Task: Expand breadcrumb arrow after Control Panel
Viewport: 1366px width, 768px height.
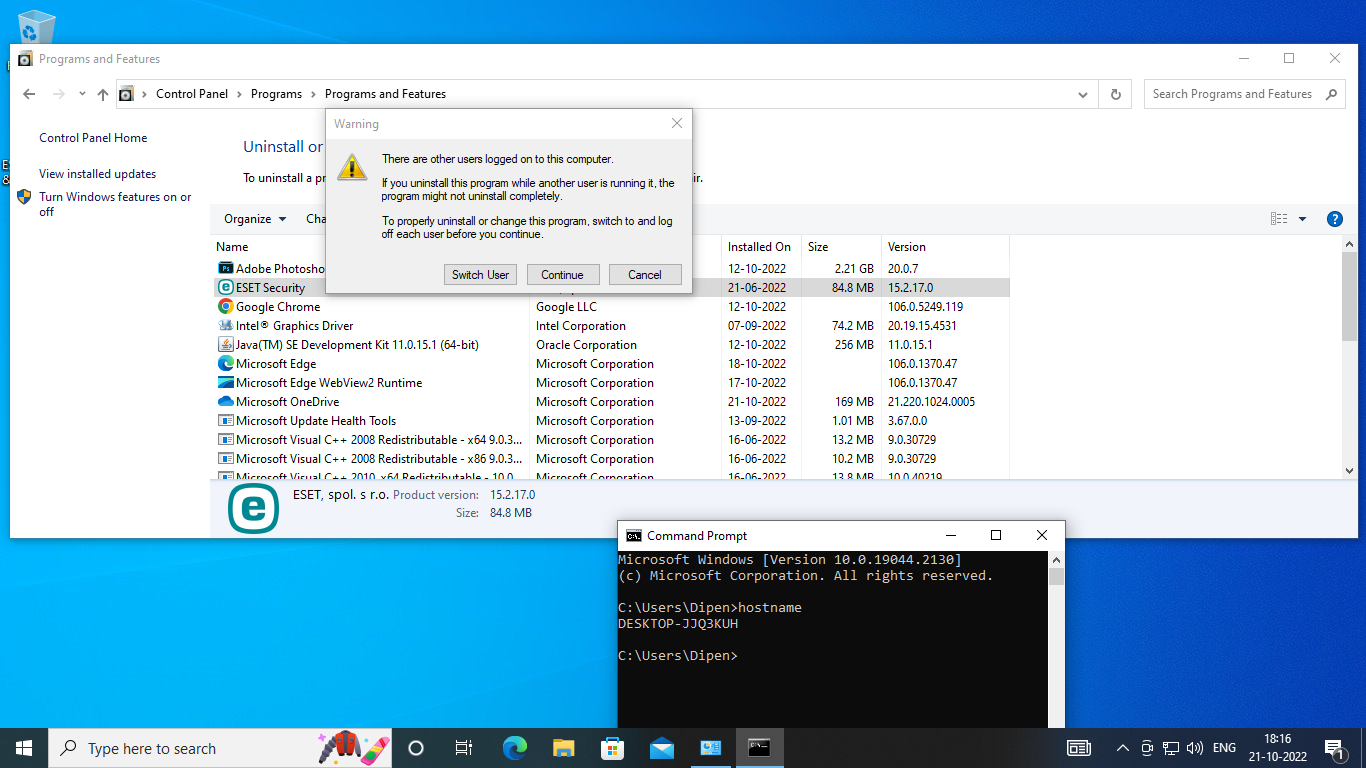Action: pos(240,94)
